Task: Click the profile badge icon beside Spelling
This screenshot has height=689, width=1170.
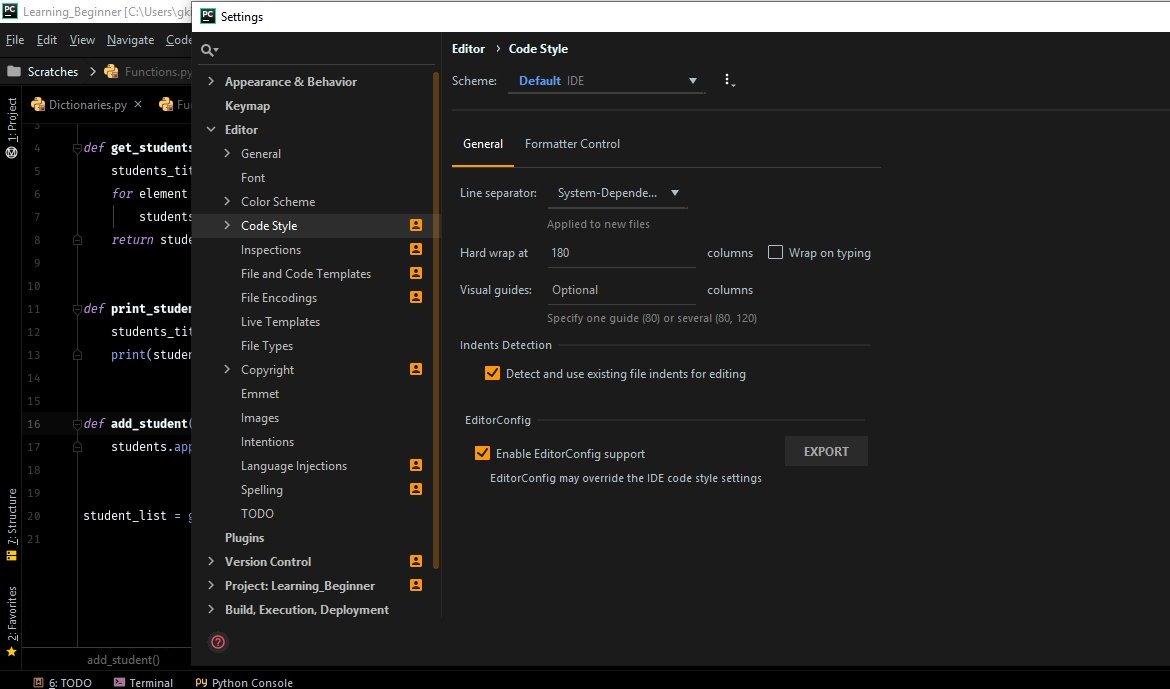Action: tap(416, 490)
